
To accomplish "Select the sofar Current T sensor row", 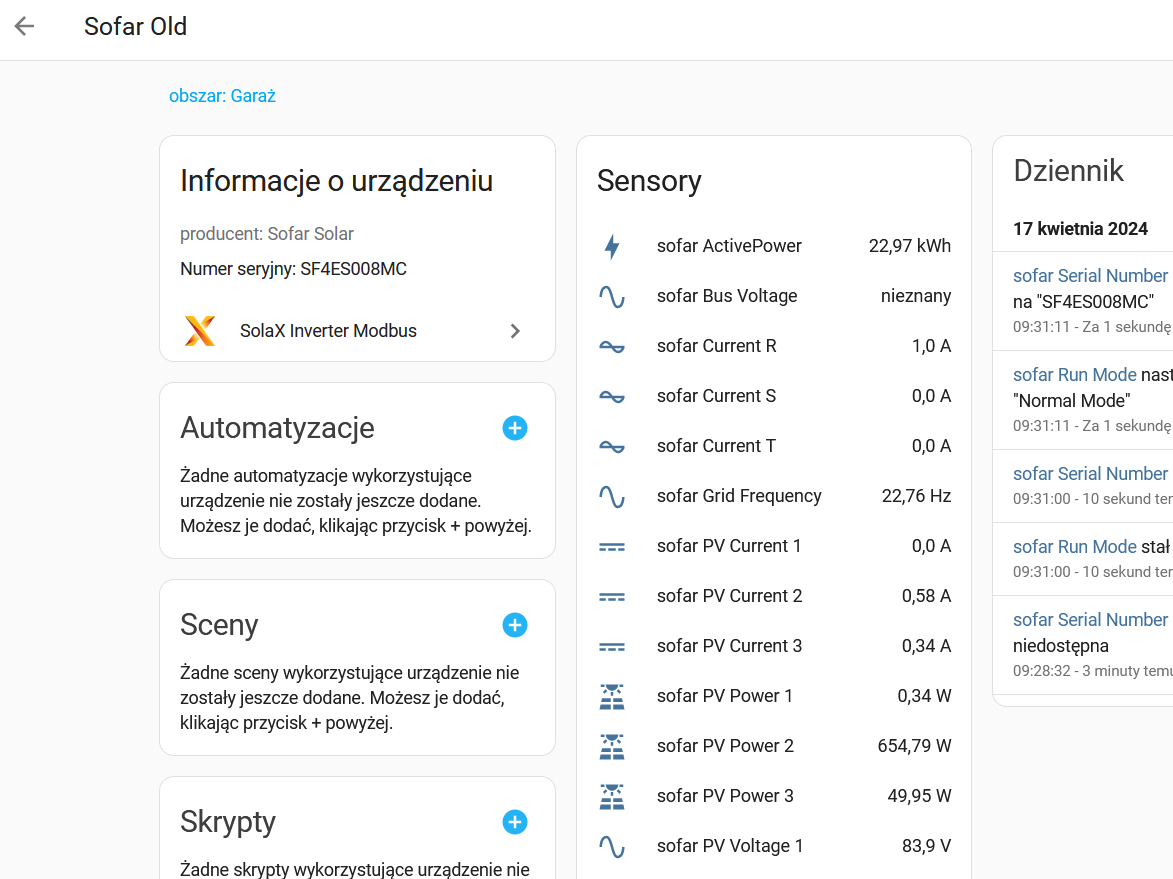I will pyautogui.click(x=774, y=447).
